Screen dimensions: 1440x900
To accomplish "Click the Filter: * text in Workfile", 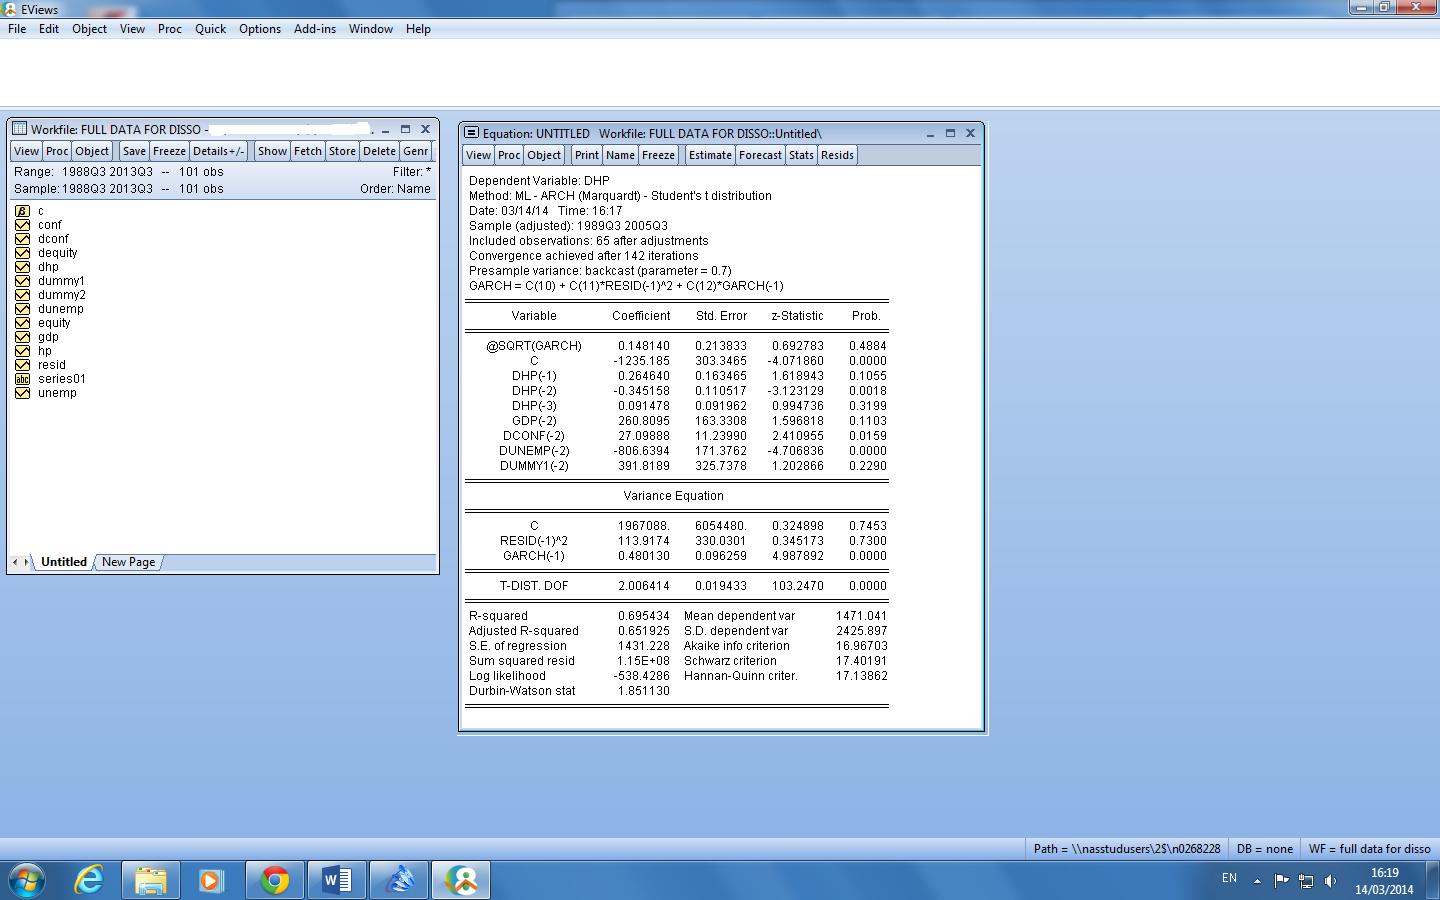I will (412, 172).
